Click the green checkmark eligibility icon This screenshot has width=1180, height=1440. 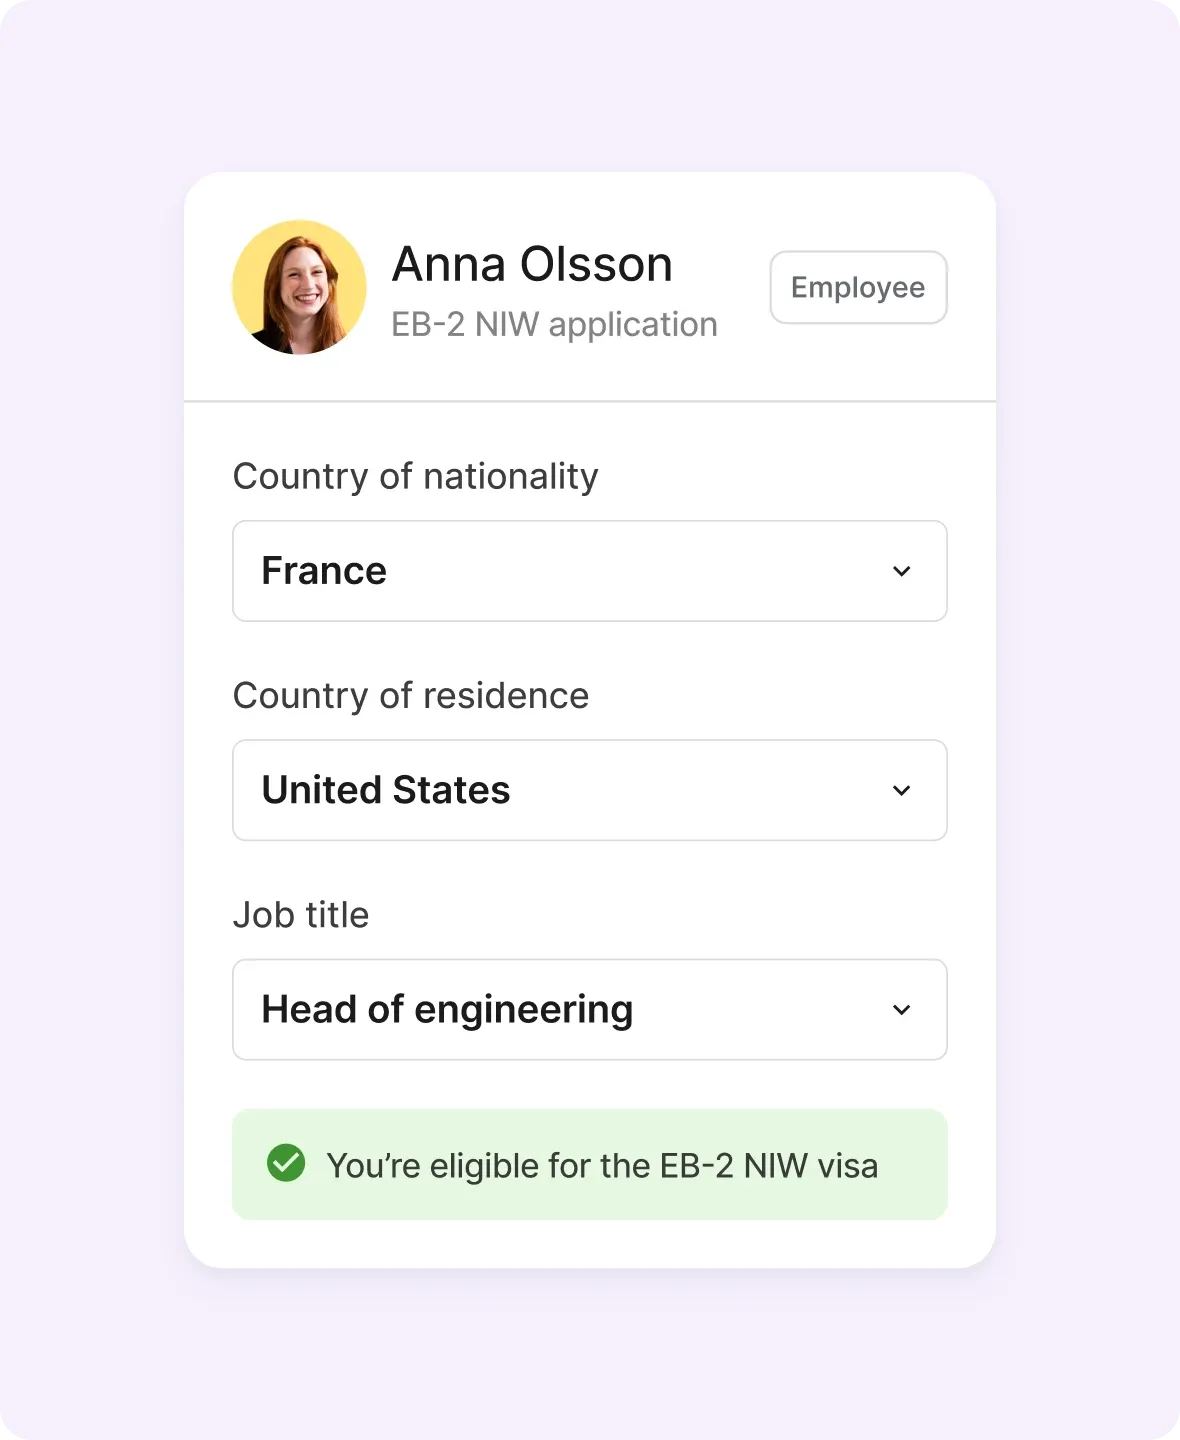tap(286, 1163)
